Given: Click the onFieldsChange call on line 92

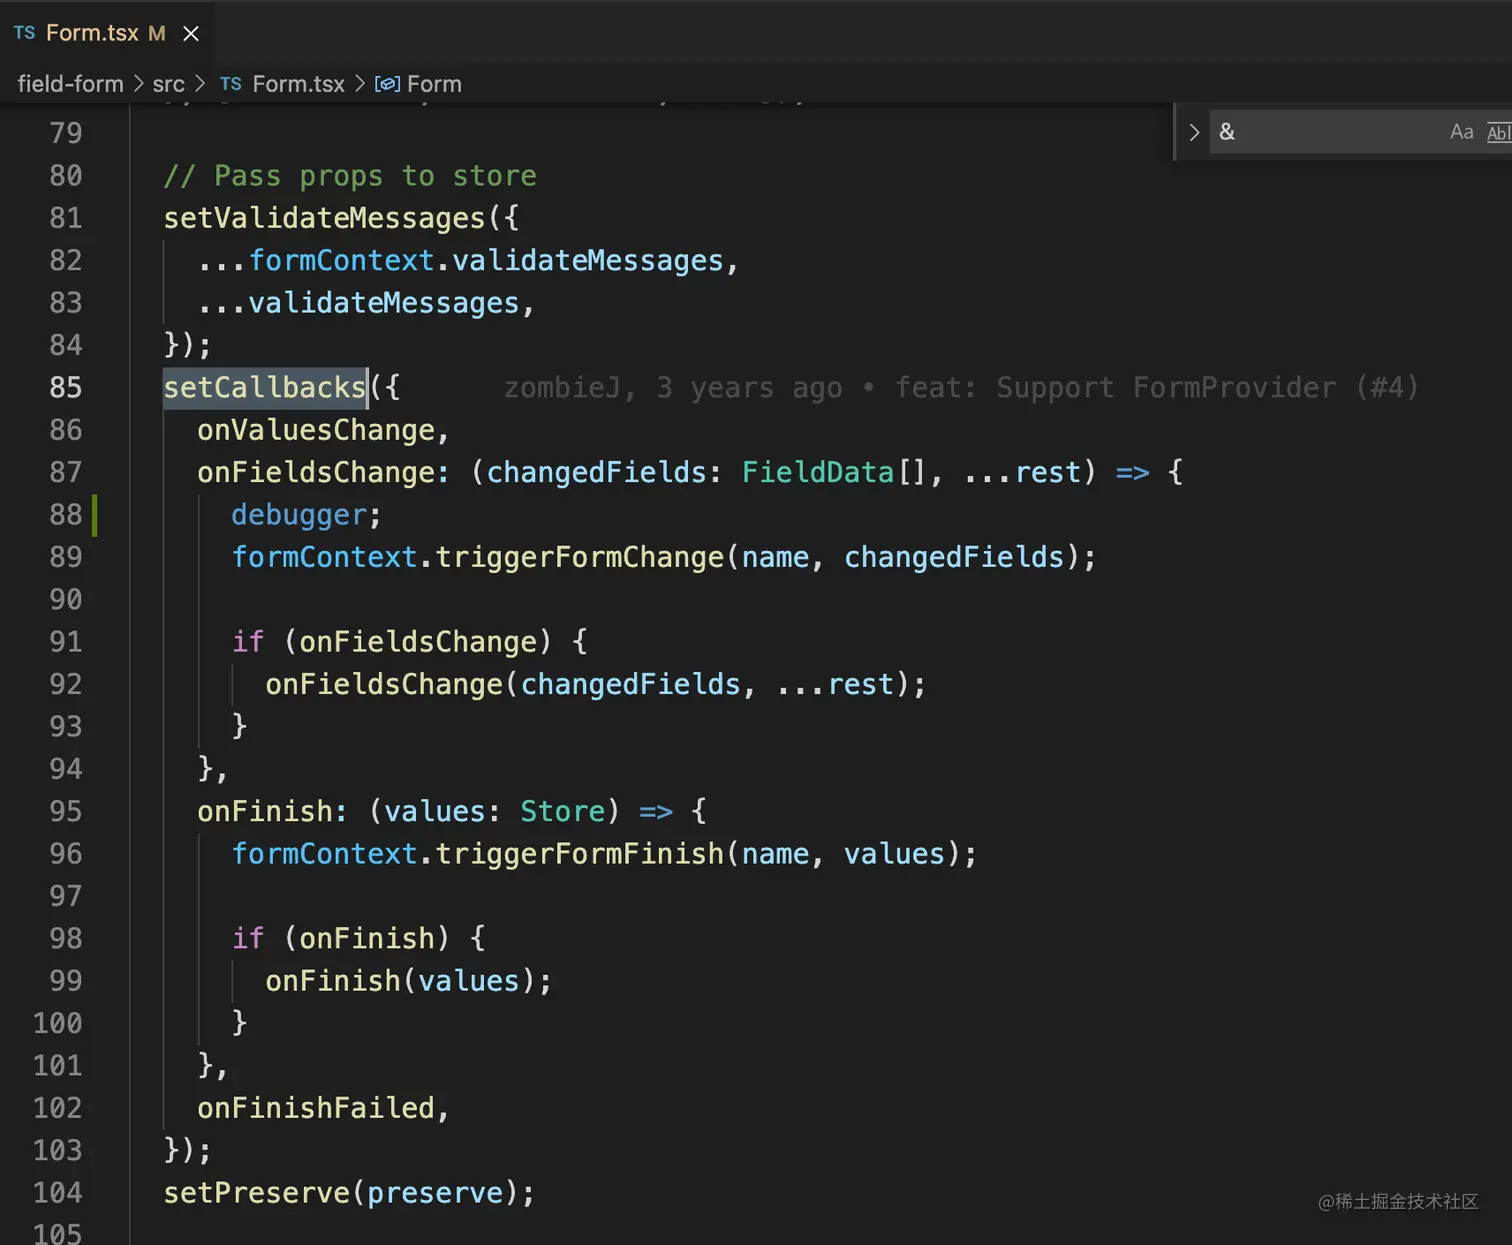Looking at the screenshot, I should tap(383, 684).
